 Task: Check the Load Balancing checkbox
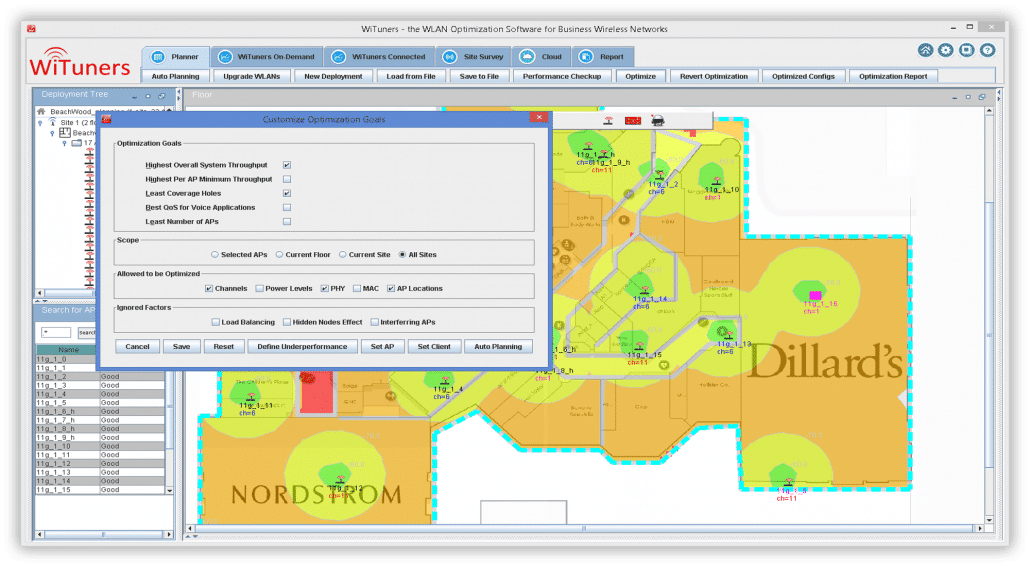pos(215,322)
